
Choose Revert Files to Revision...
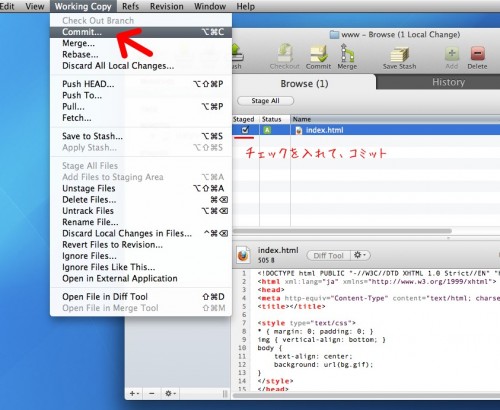click(141, 245)
